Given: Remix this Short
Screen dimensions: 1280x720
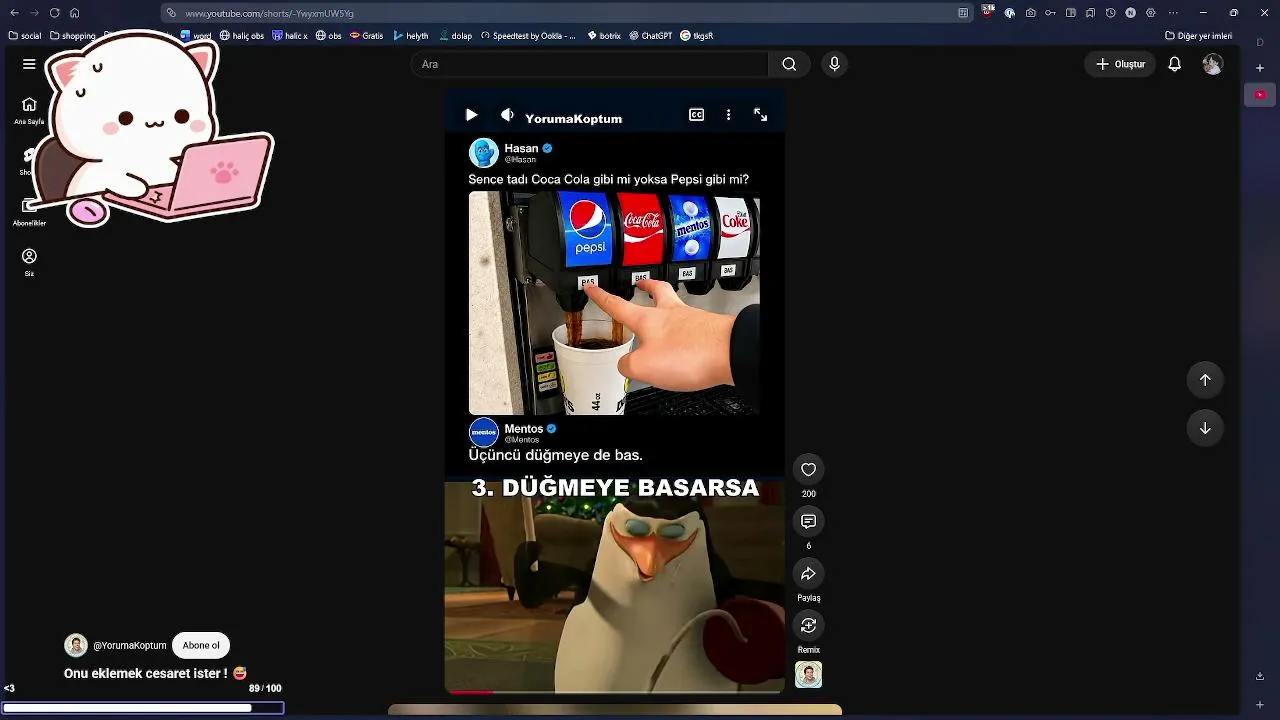Looking at the screenshot, I should [809, 625].
